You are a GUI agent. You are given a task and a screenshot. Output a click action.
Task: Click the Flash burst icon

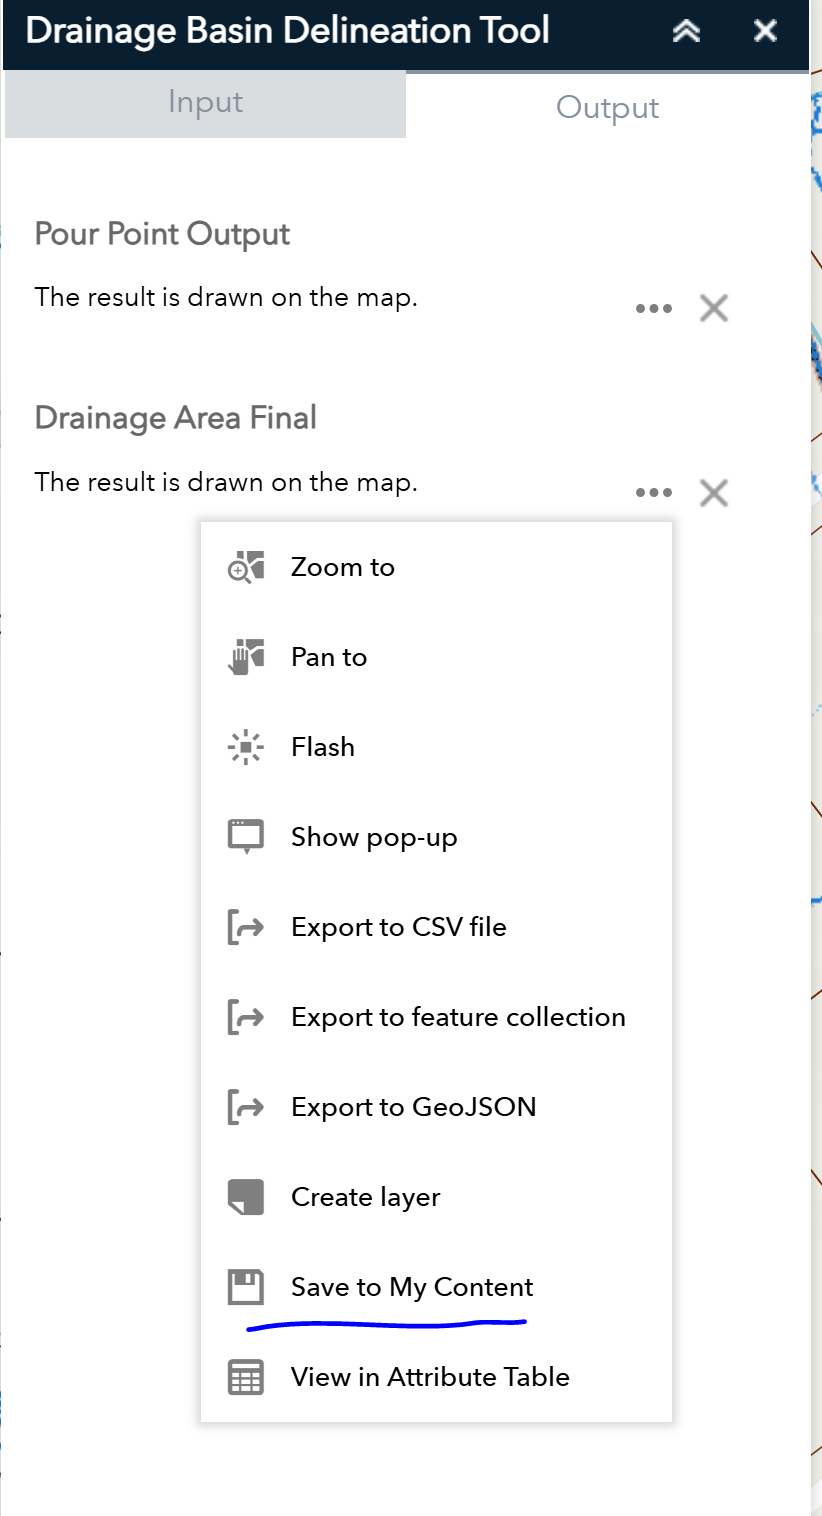pos(246,747)
